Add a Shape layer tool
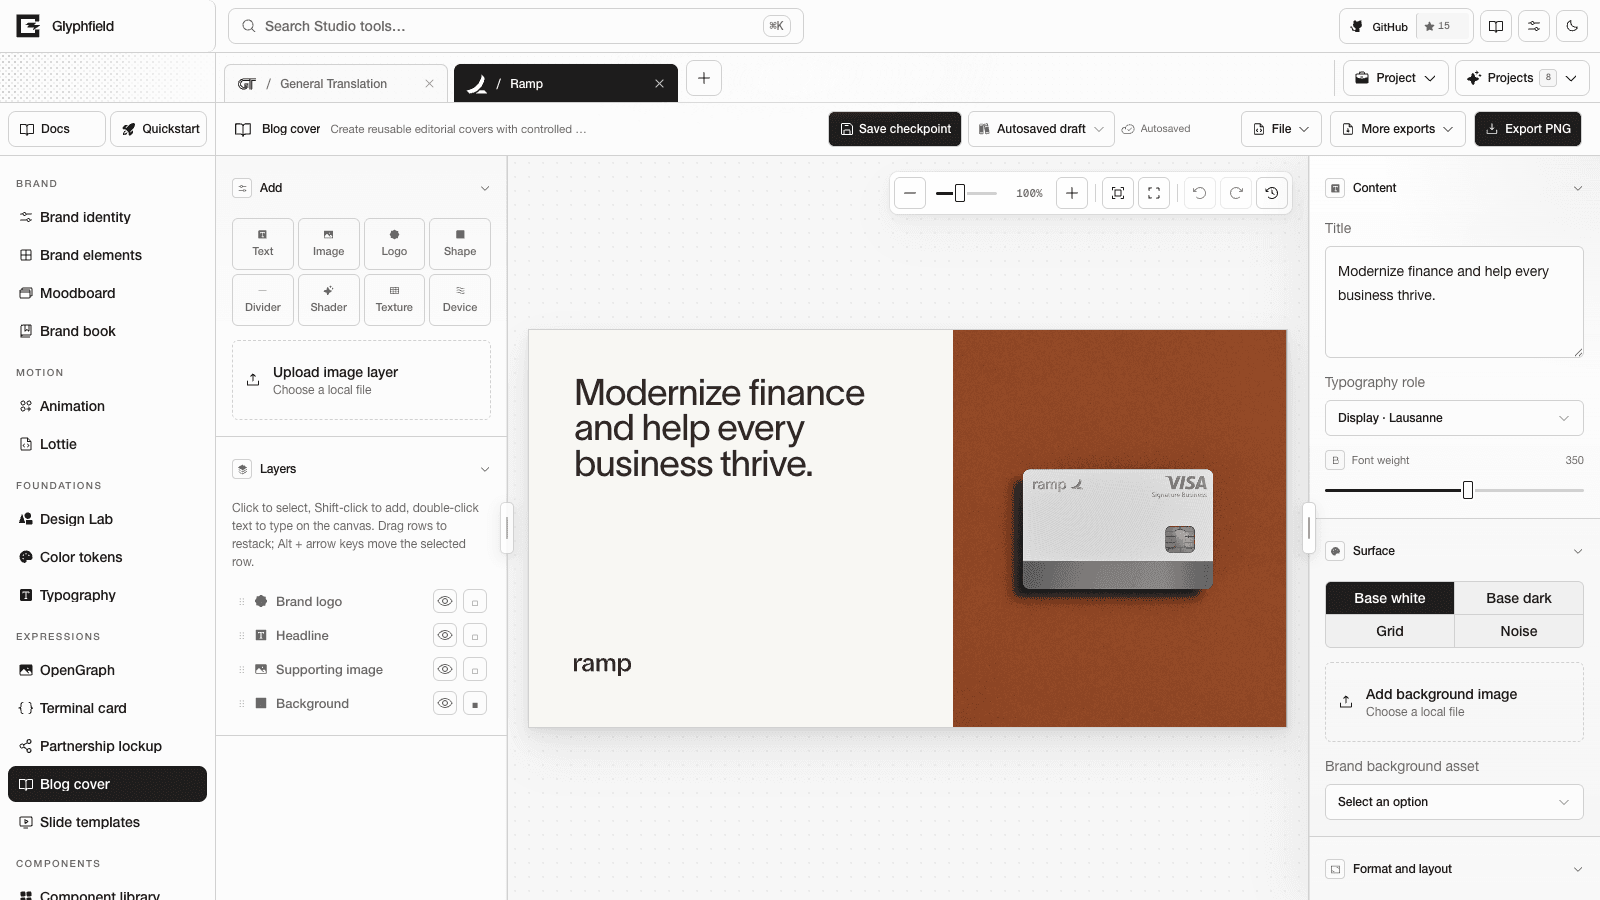Viewport: 1600px width, 900px height. tap(460, 244)
